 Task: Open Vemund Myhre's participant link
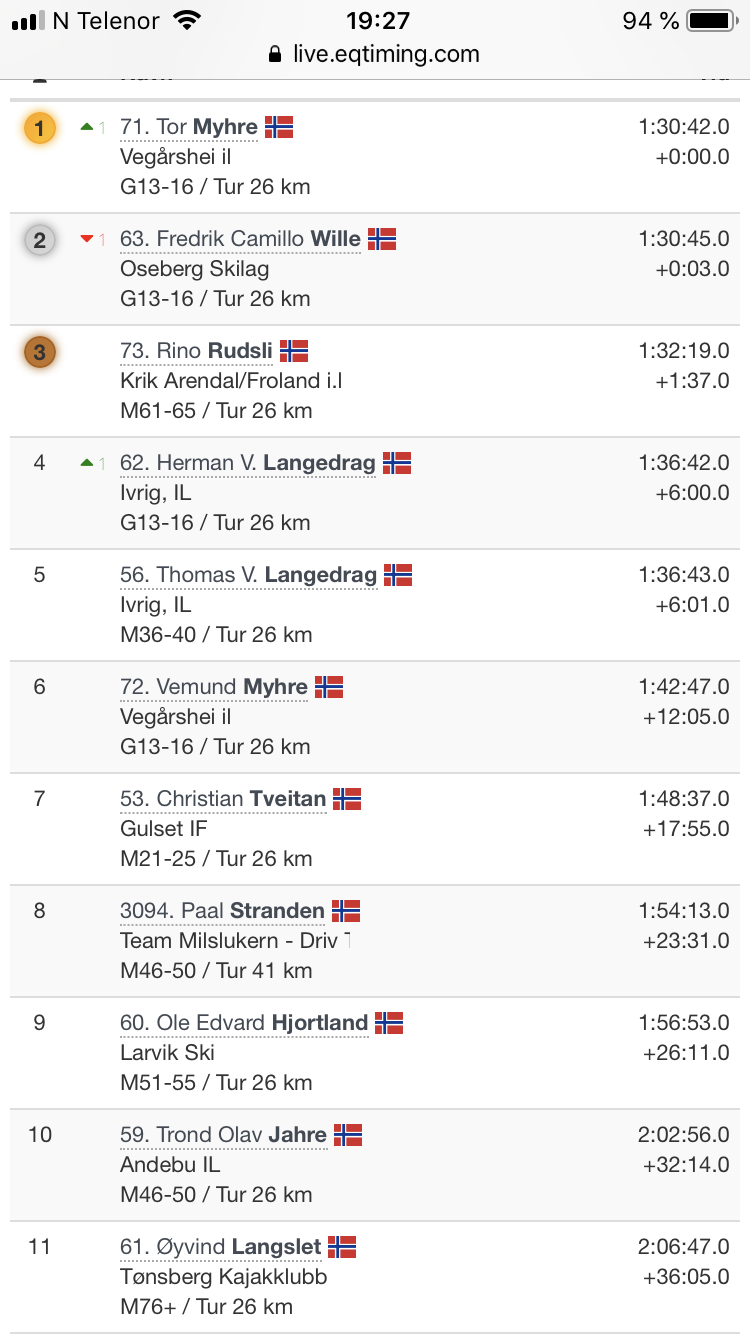[x=214, y=687]
